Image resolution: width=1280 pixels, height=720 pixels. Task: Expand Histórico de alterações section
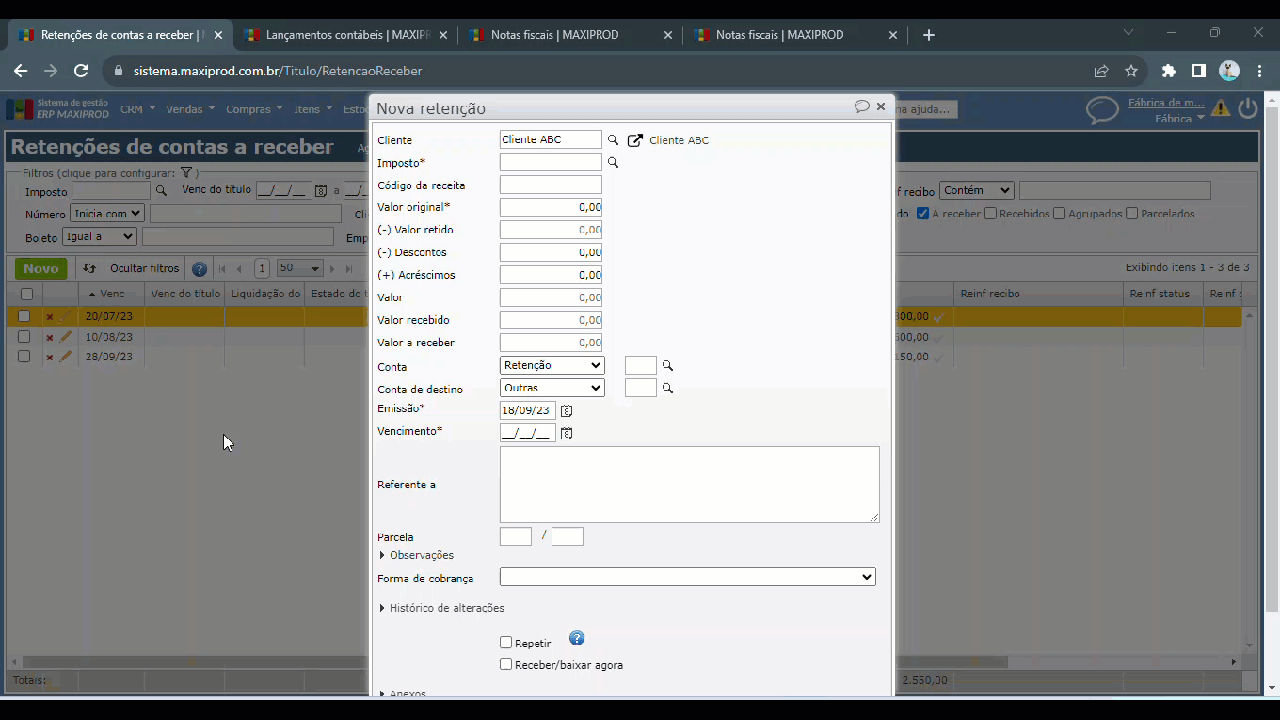[445, 608]
